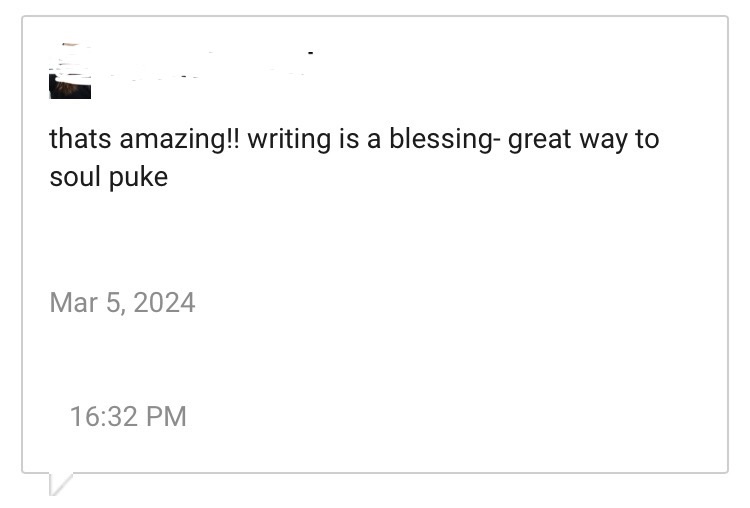The width and height of the screenshot is (750, 508).
Task: Click the speech bubble tail pointer
Action: tap(58, 485)
